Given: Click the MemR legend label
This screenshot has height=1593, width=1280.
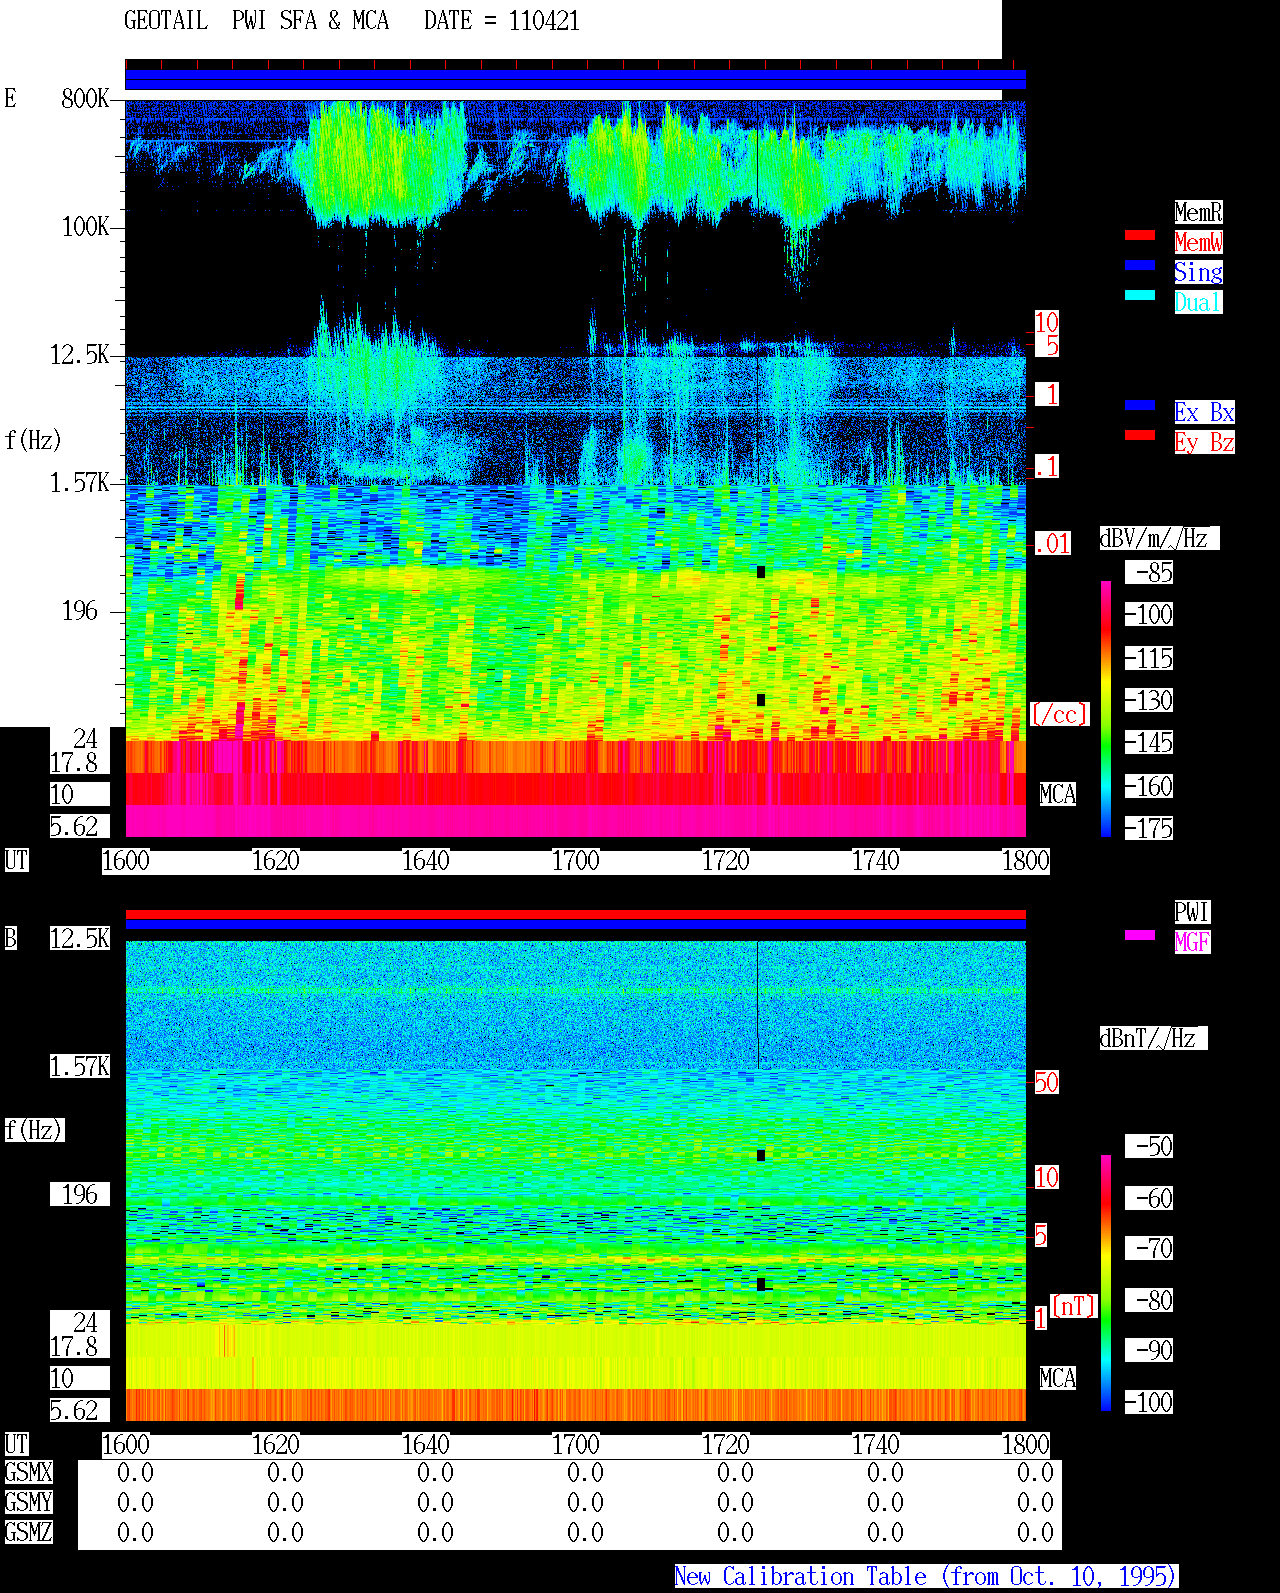Looking at the screenshot, I should 1198,212.
